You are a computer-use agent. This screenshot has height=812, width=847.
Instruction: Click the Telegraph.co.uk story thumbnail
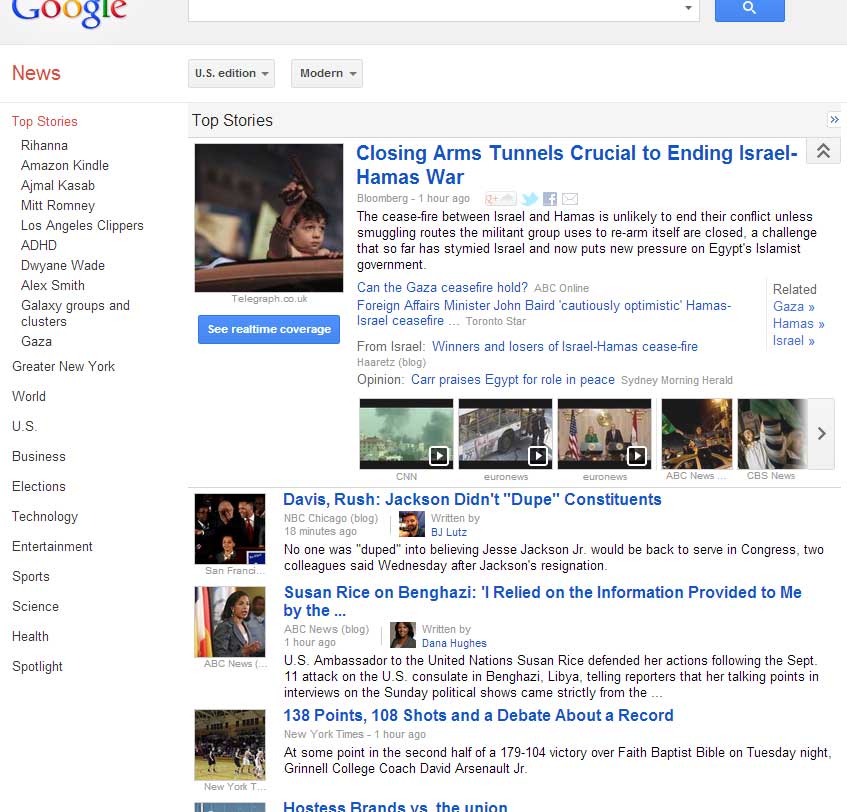268,218
